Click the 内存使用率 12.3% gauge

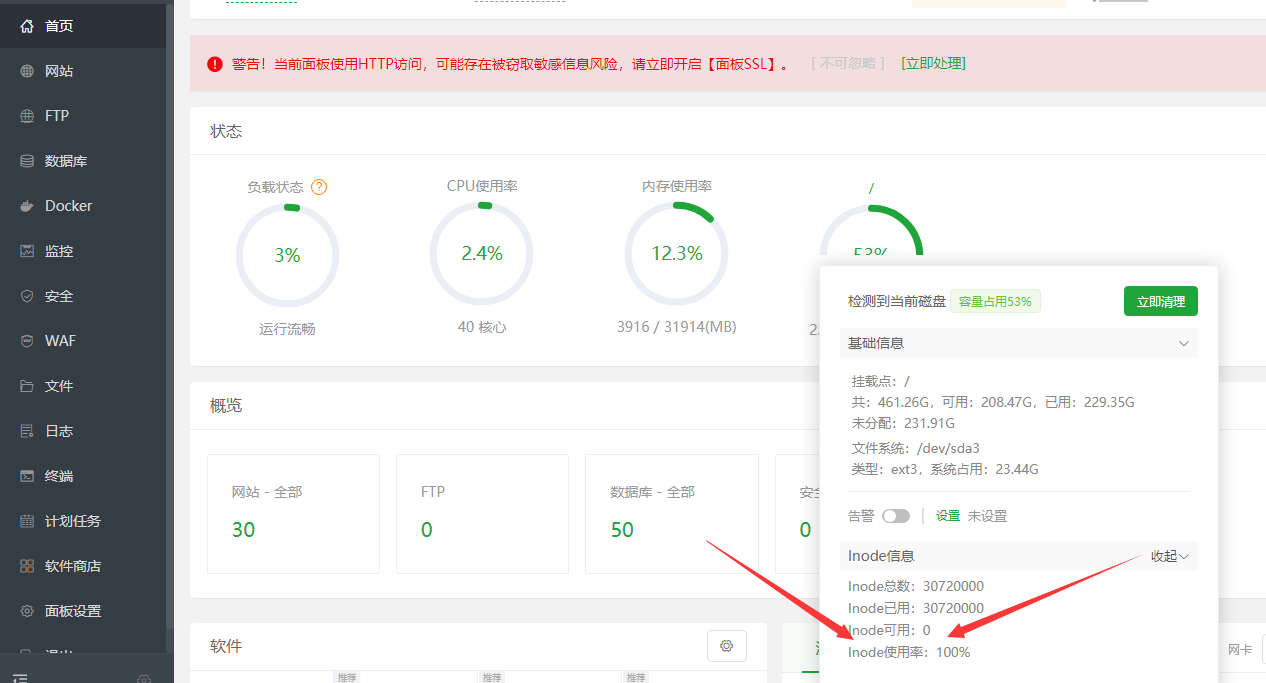[x=676, y=254]
